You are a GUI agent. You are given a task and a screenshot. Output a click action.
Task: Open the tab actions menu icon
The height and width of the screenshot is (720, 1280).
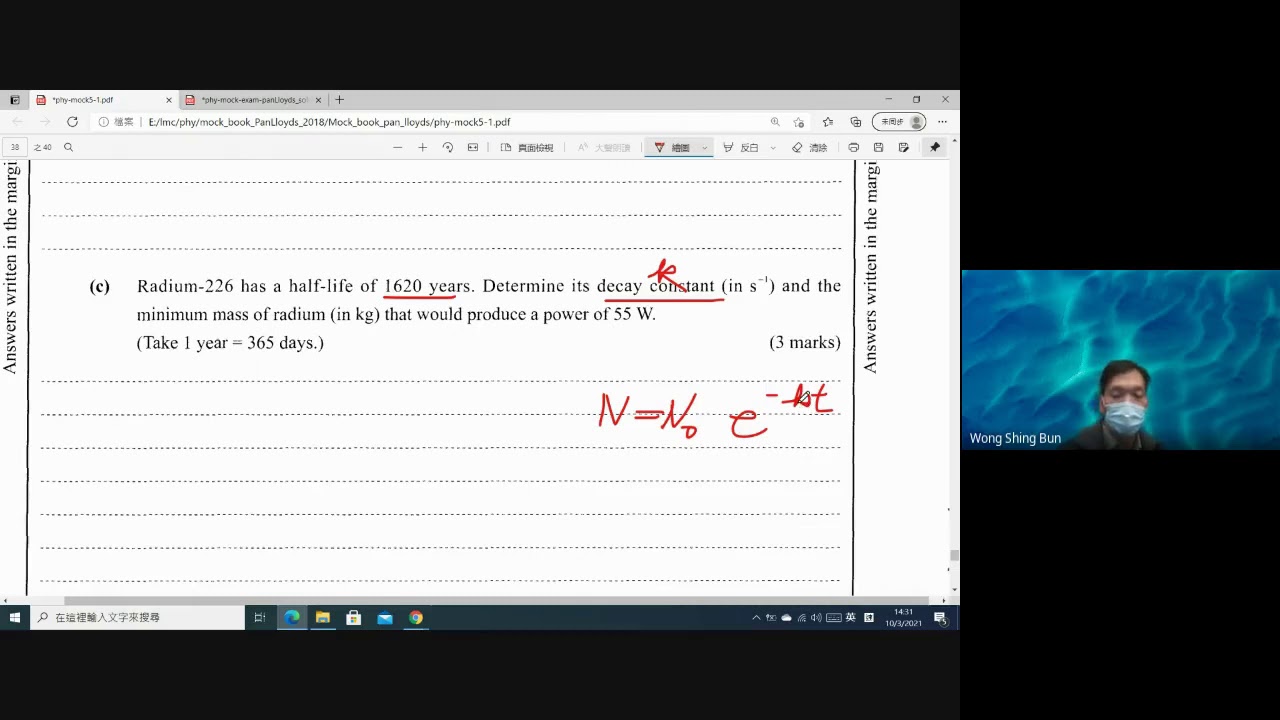pyautogui.click(x=14, y=100)
